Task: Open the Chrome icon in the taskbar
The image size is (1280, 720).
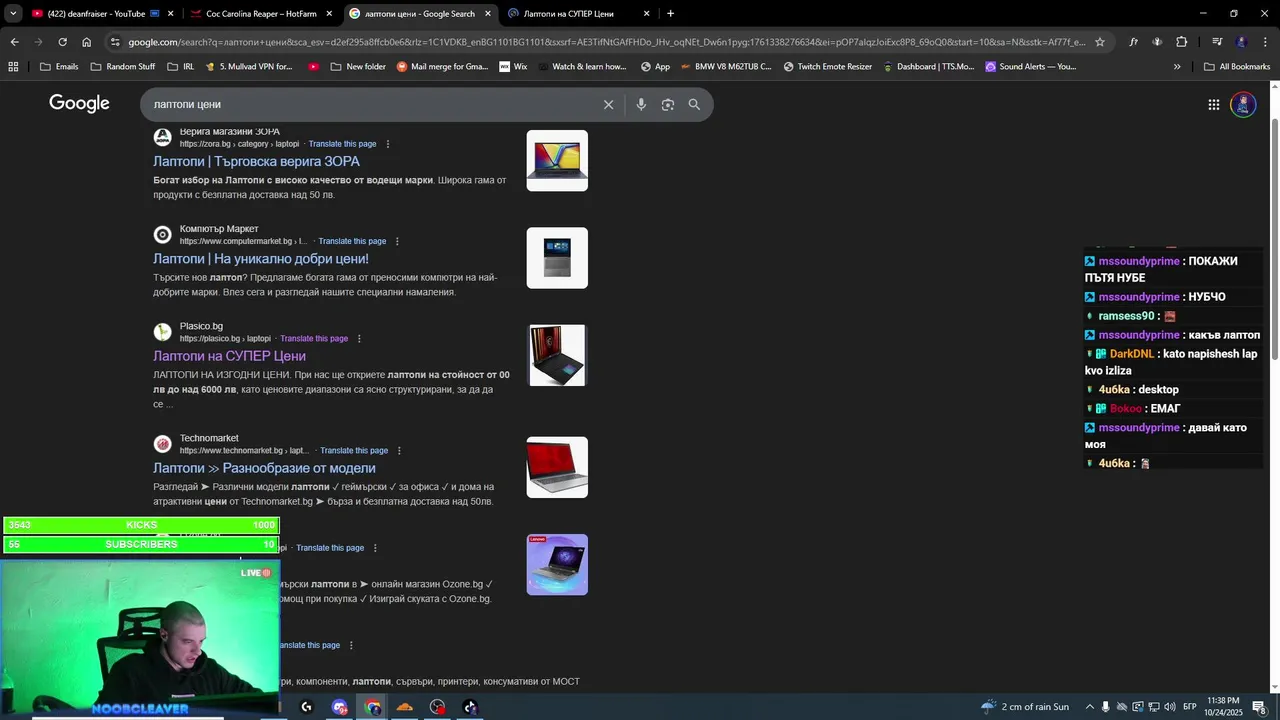Action: (x=373, y=707)
